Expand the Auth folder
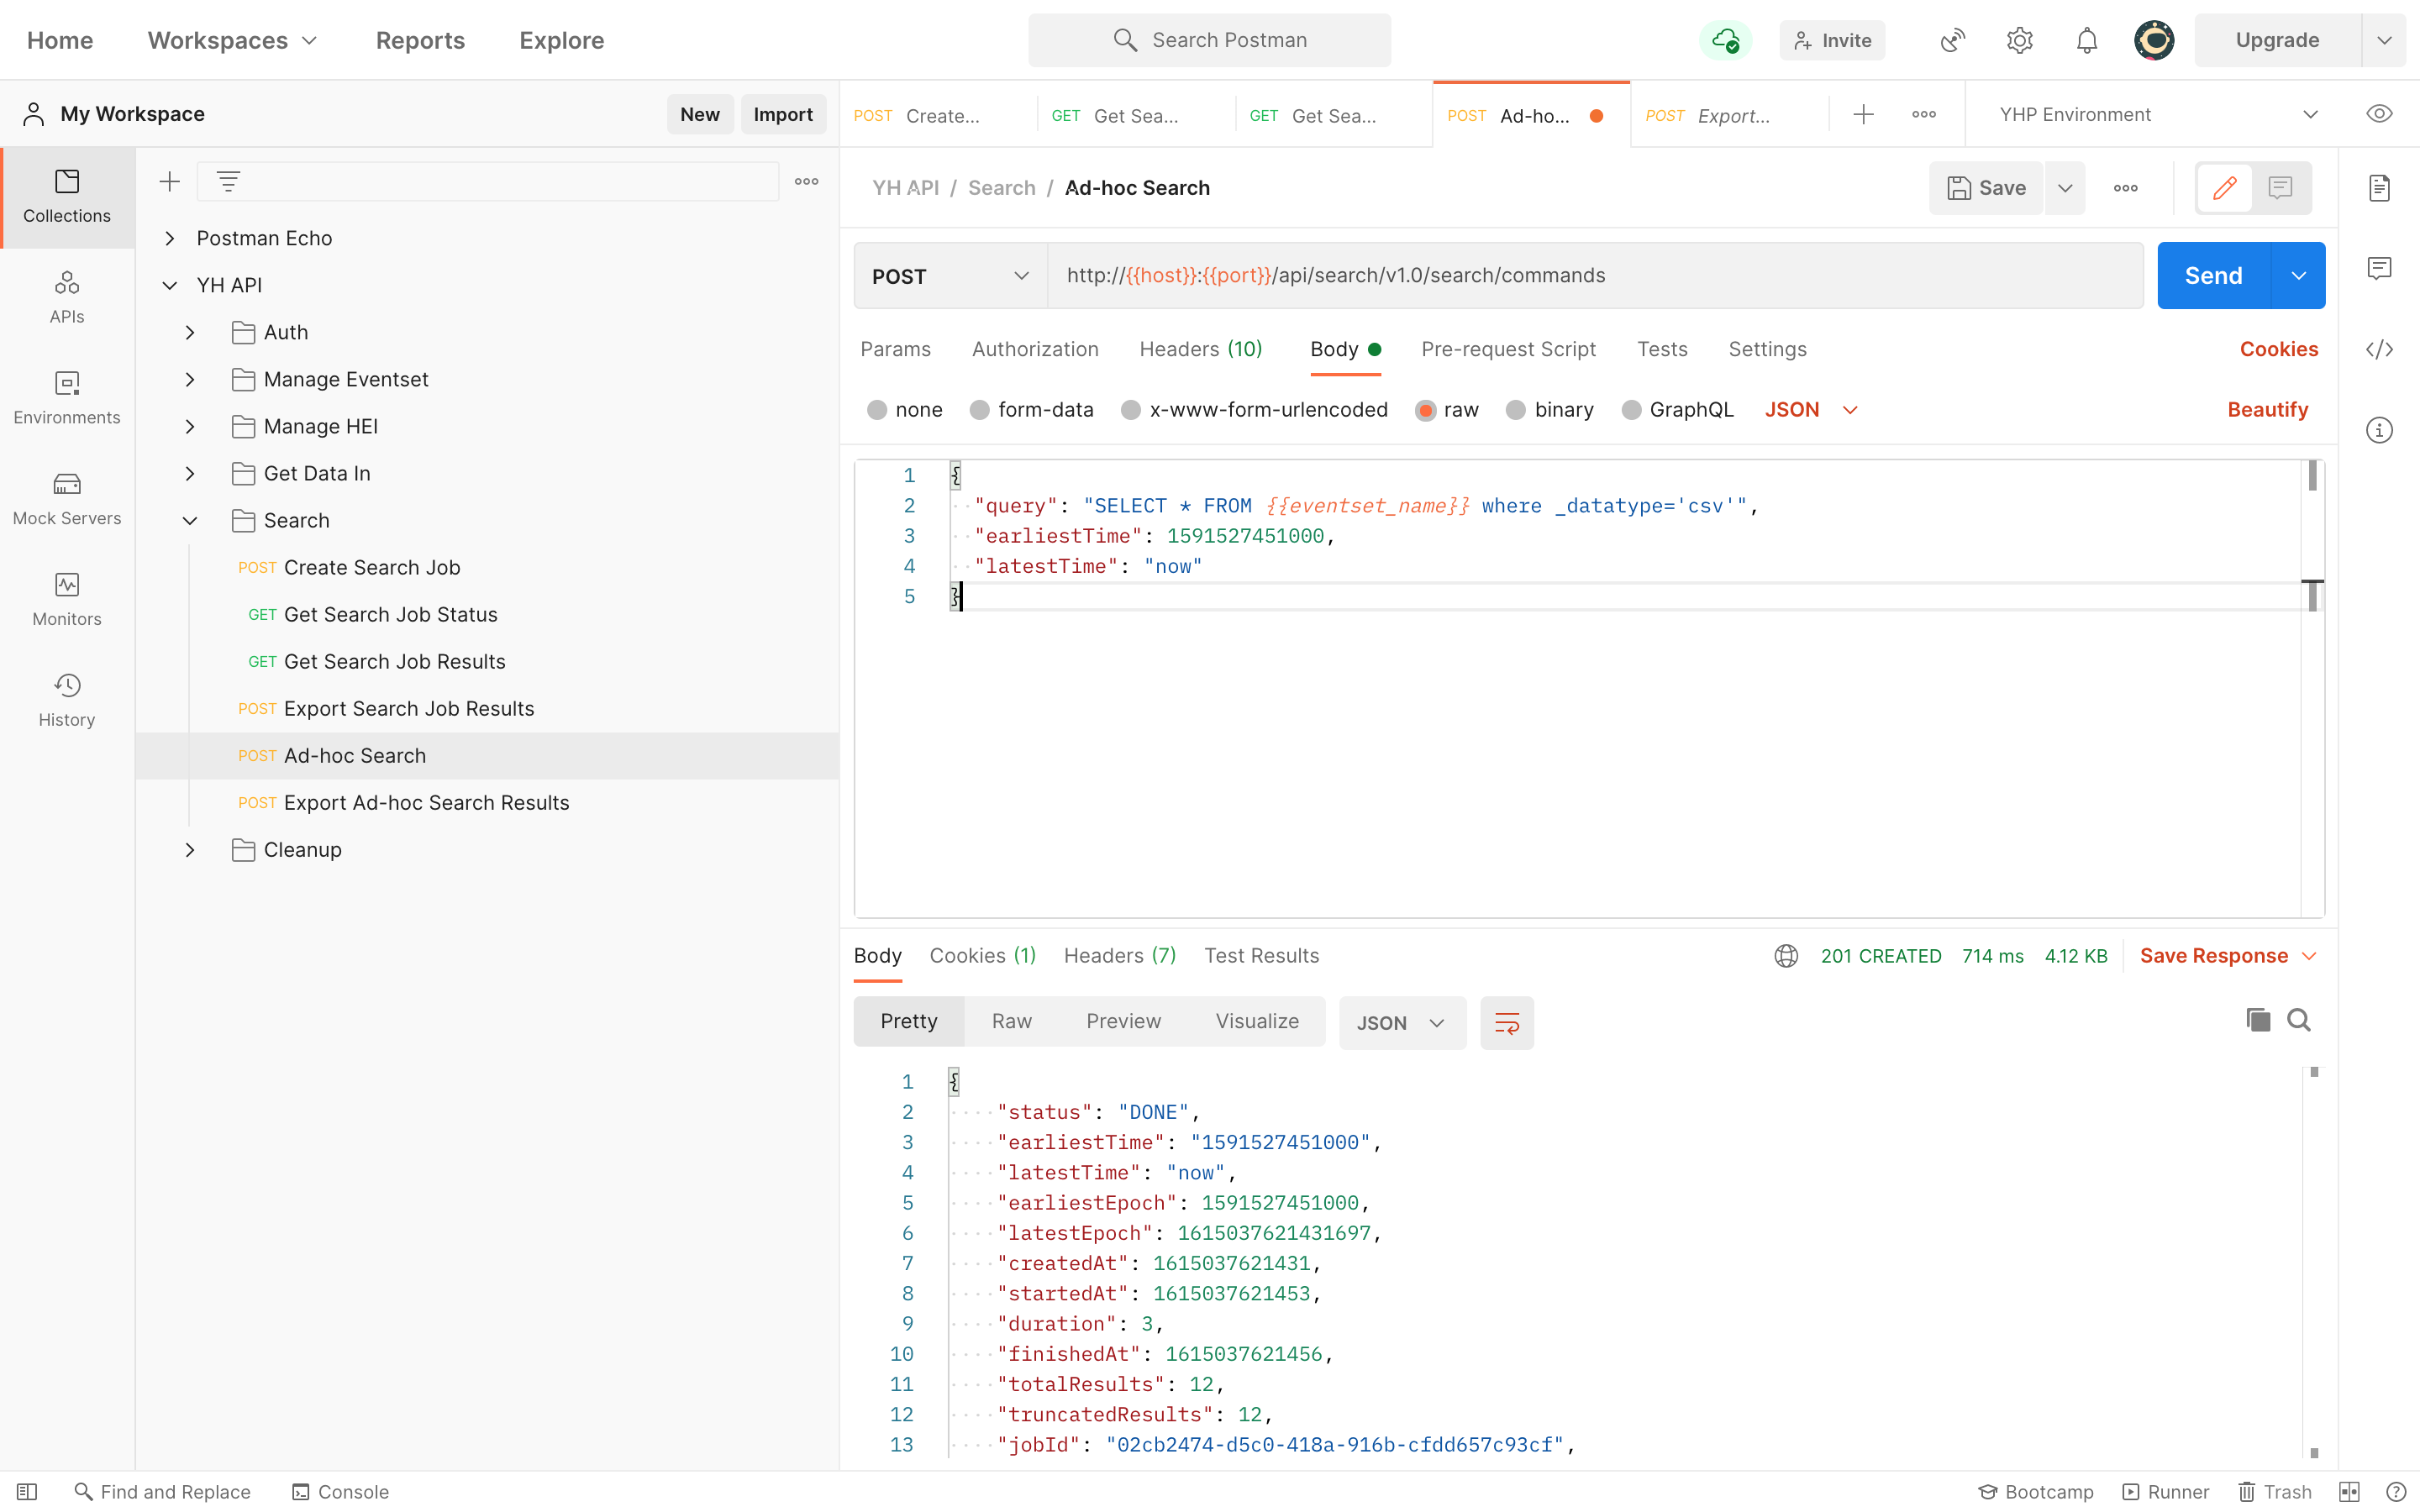 190,332
